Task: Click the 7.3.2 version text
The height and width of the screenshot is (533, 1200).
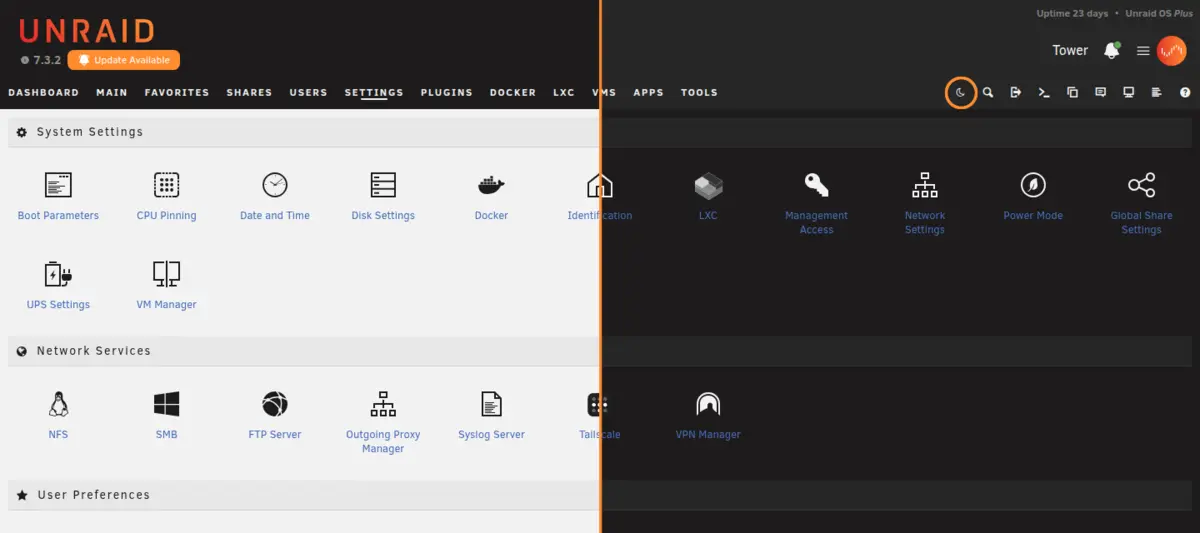Action: pyautogui.click(x=47, y=60)
